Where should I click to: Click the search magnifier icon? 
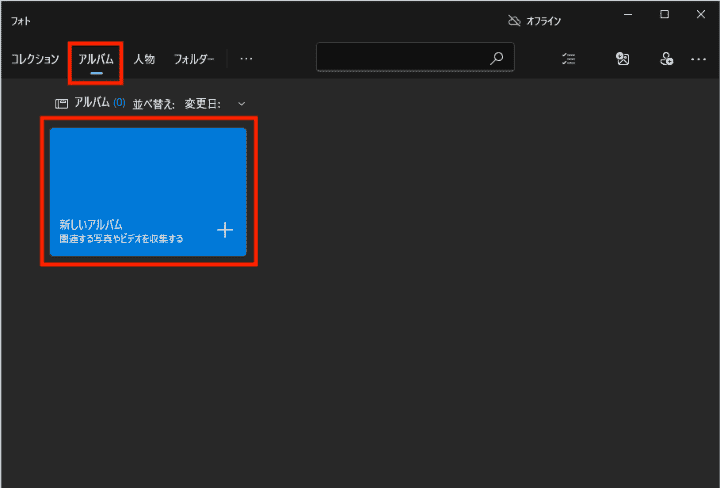[x=496, y=58]
